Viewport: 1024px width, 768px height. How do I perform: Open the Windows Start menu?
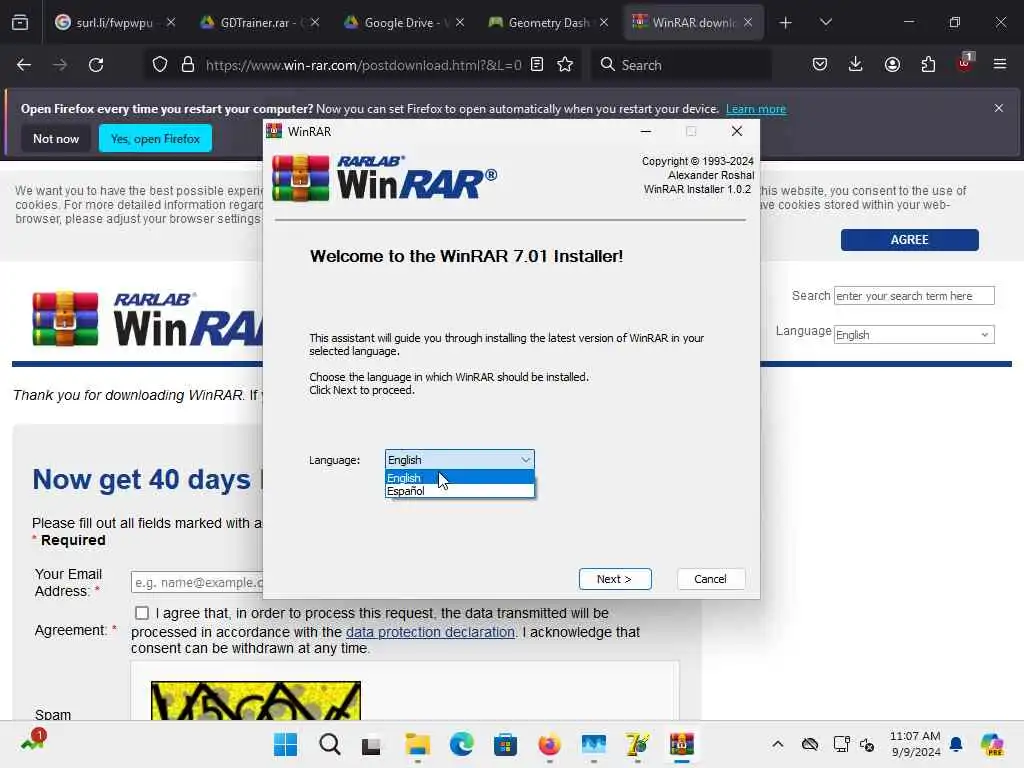tap(285, 744)
